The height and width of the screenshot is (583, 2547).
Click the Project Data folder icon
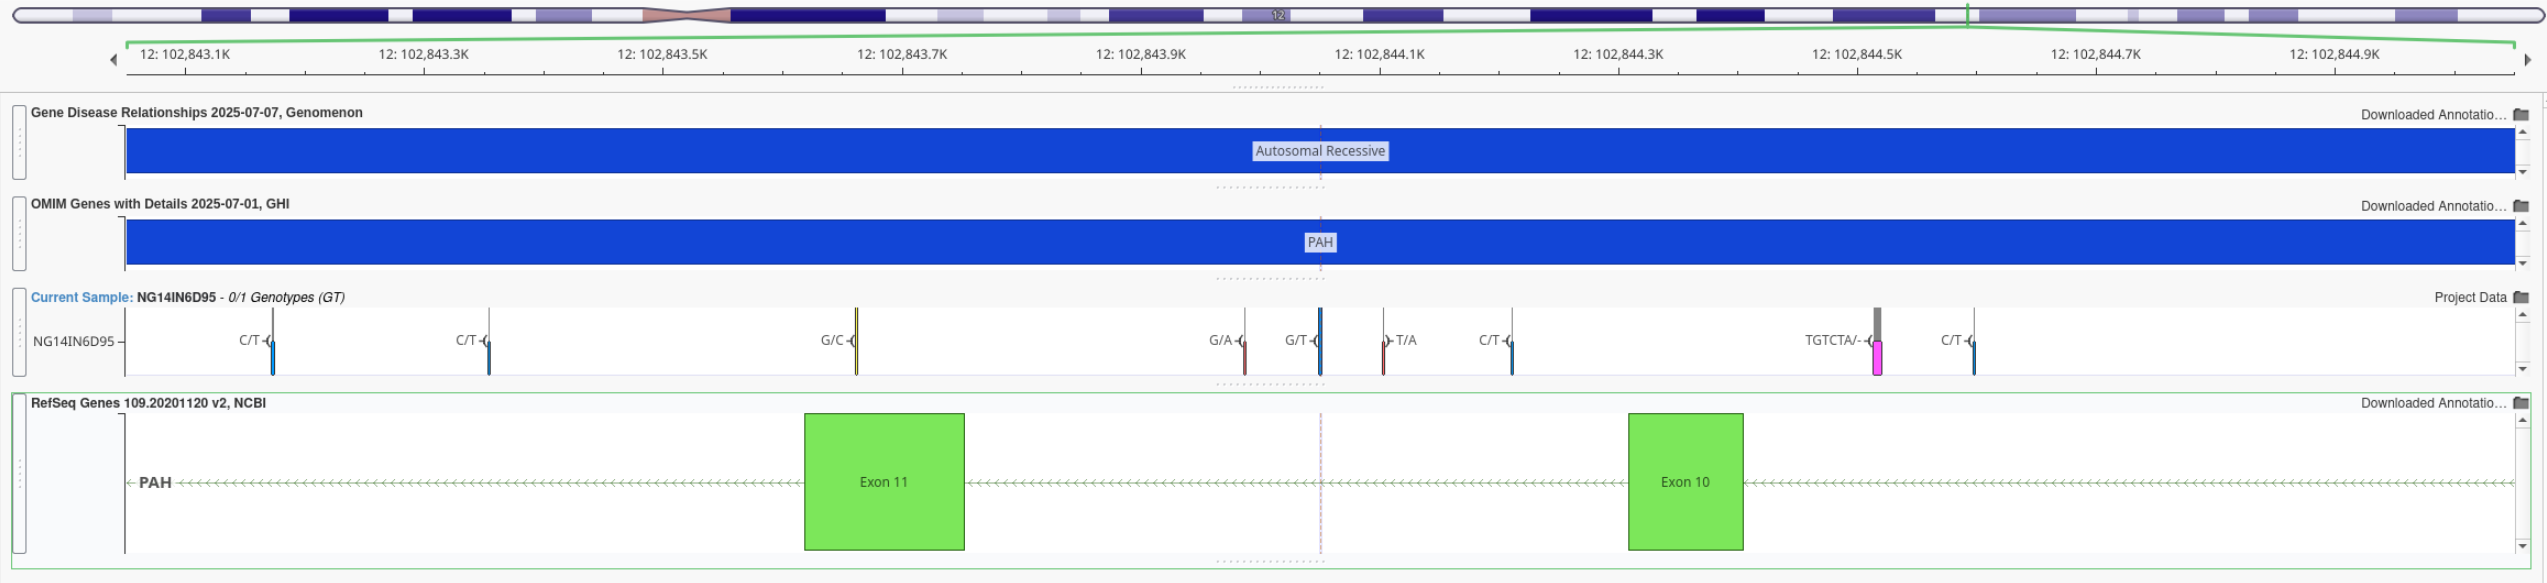coord(2520,297)
